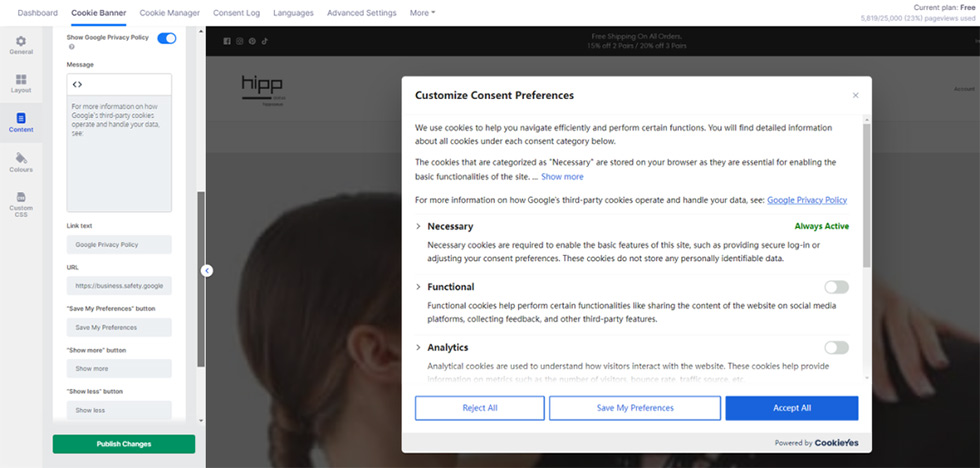Click the green Publish Changes button
The height and width of the screenshot is (468, 980).
[x=124, y=443]
